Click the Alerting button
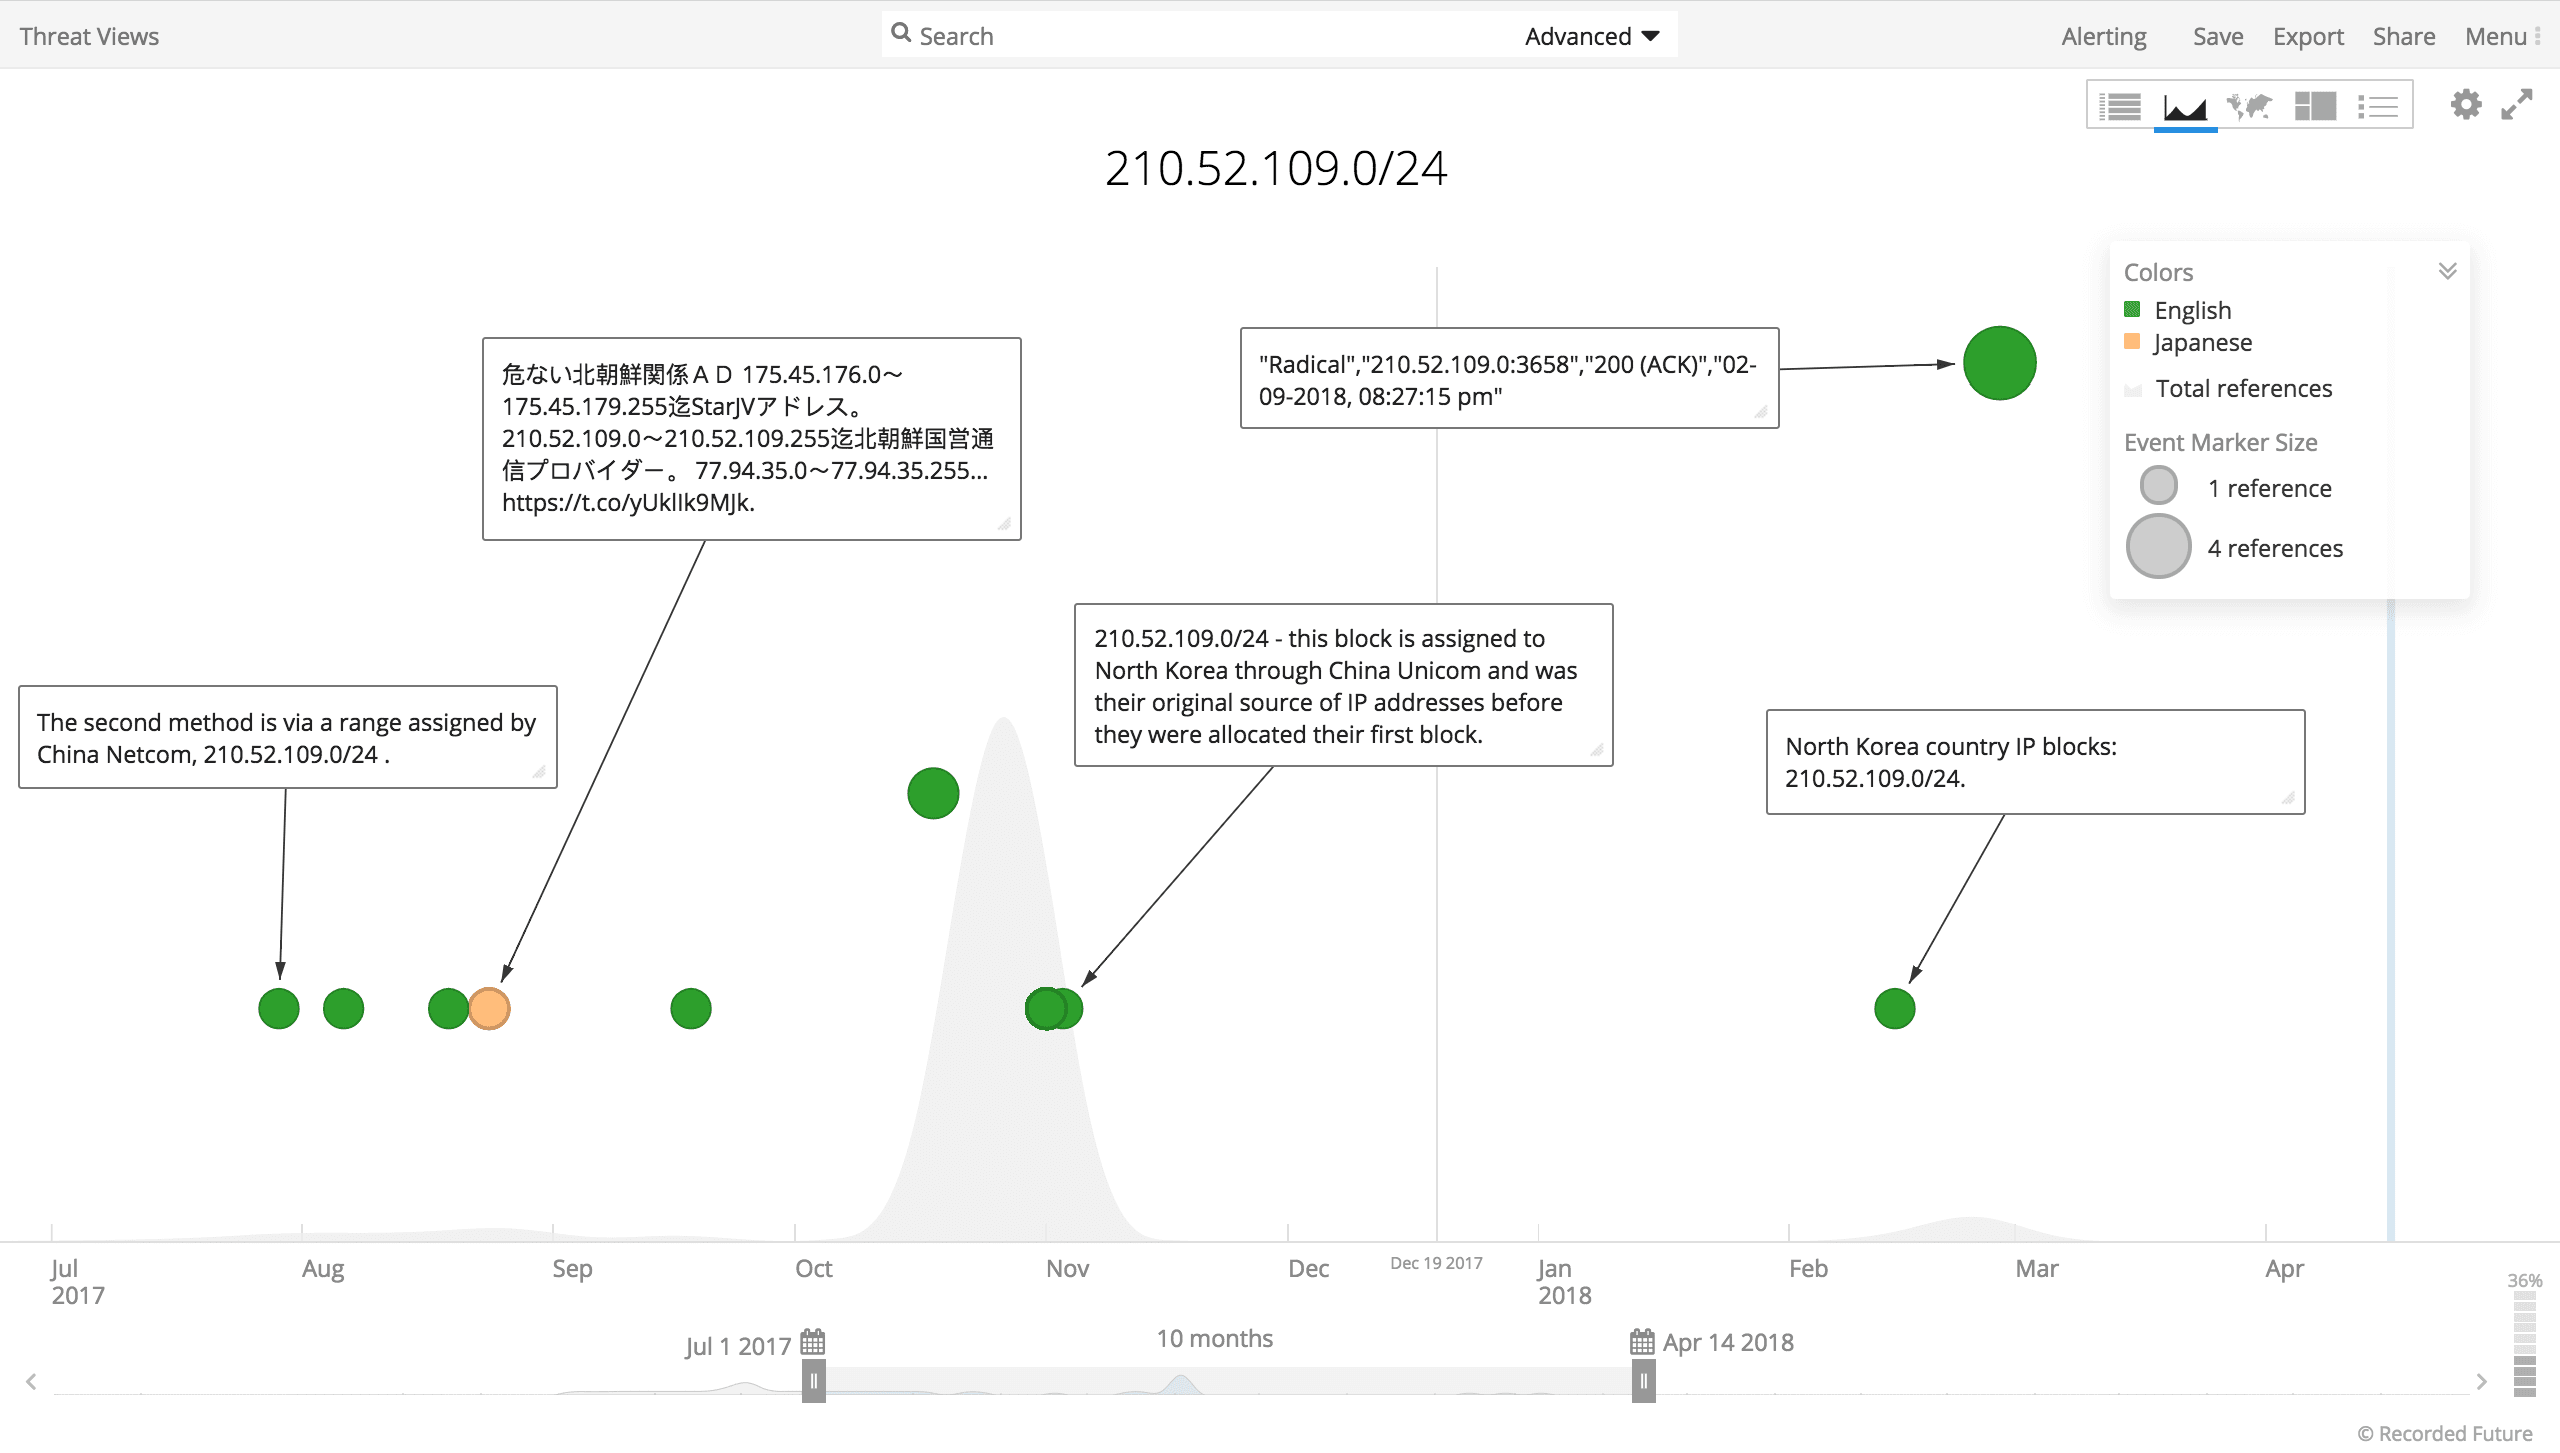The width and height of the screenshot is (2560, 1453). [2103, 33]
